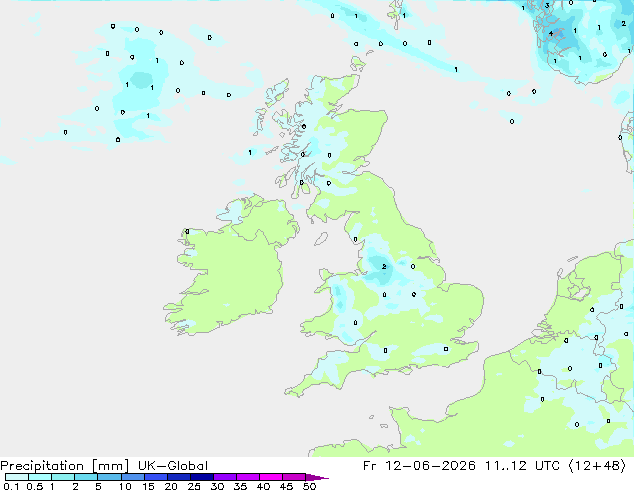Select the 2–5 mm legend color swatch
The height and width of the screenshot is (490, 634).
pos(86,477)
